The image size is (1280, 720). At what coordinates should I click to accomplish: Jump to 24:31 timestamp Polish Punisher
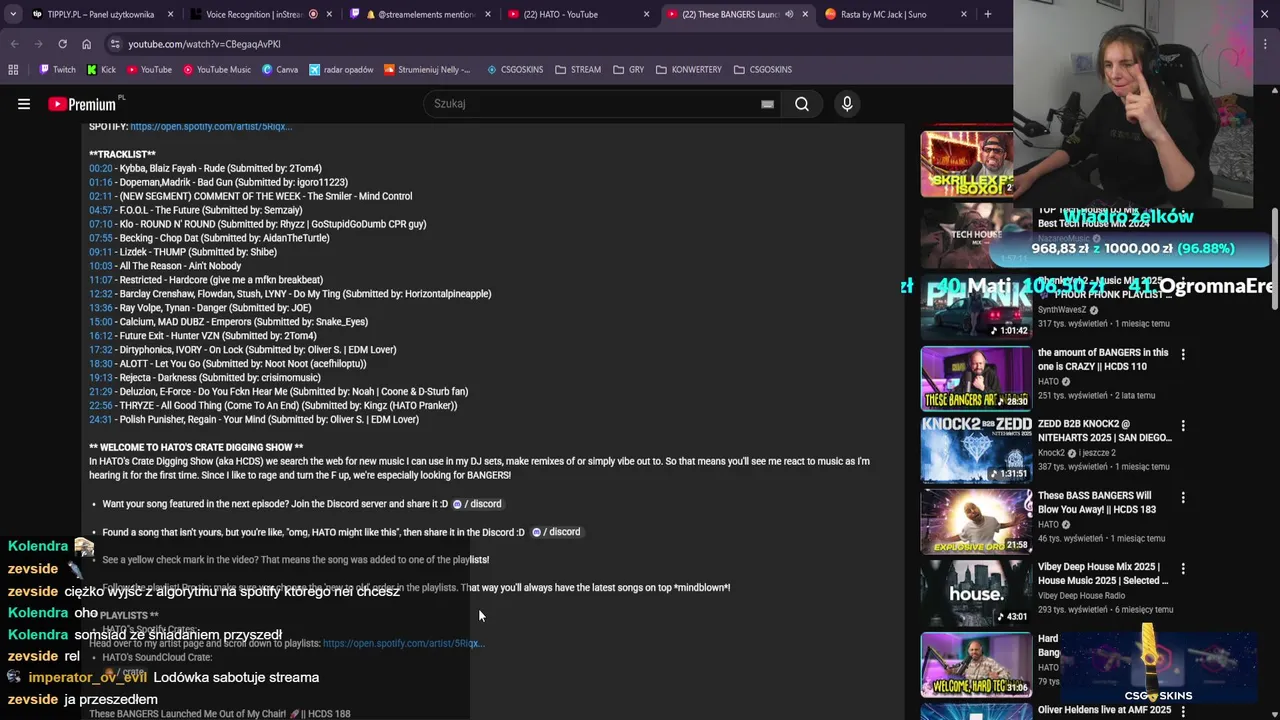coord(100,420)
